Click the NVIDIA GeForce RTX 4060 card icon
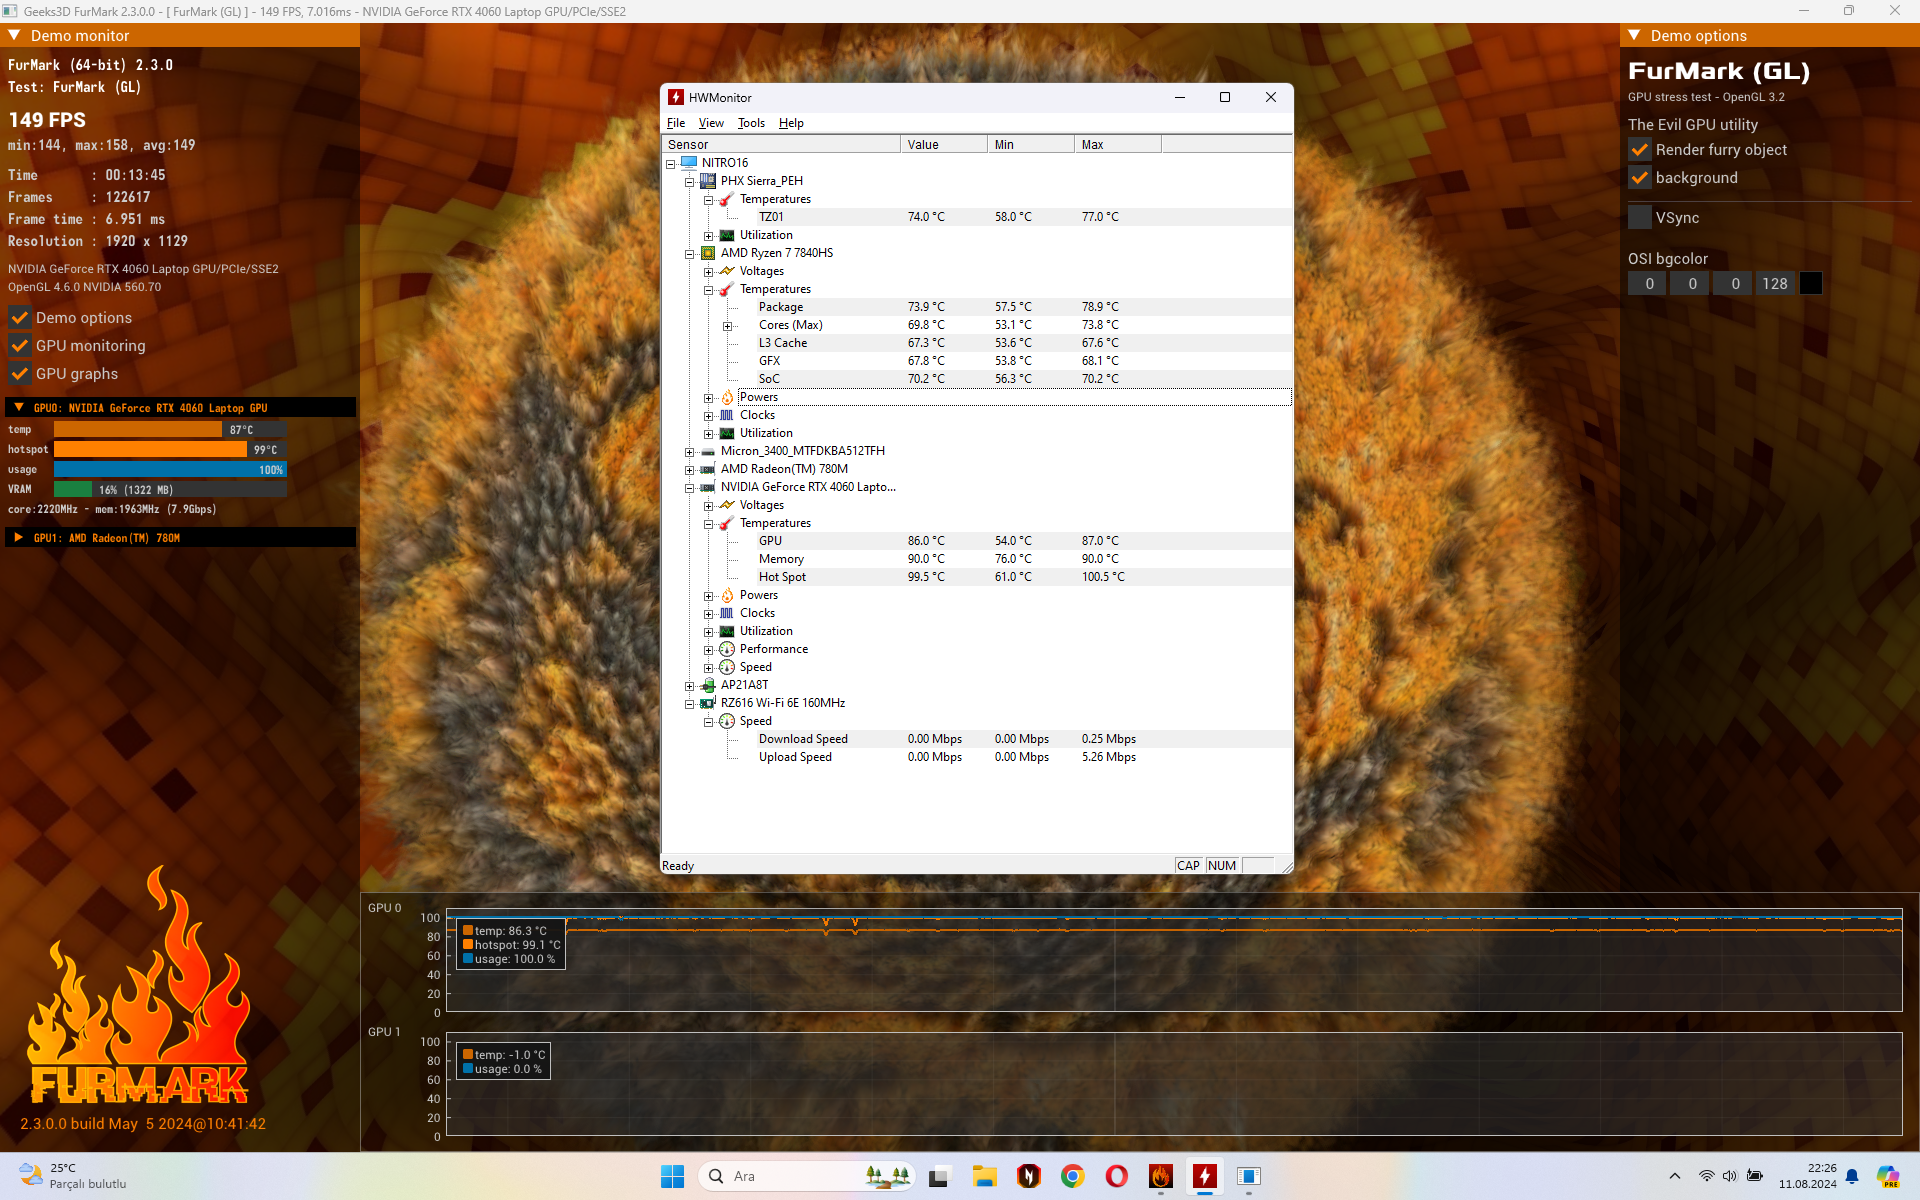Image resolution: width=1920 pixels, height=1200 pixels. click(708, 487)
